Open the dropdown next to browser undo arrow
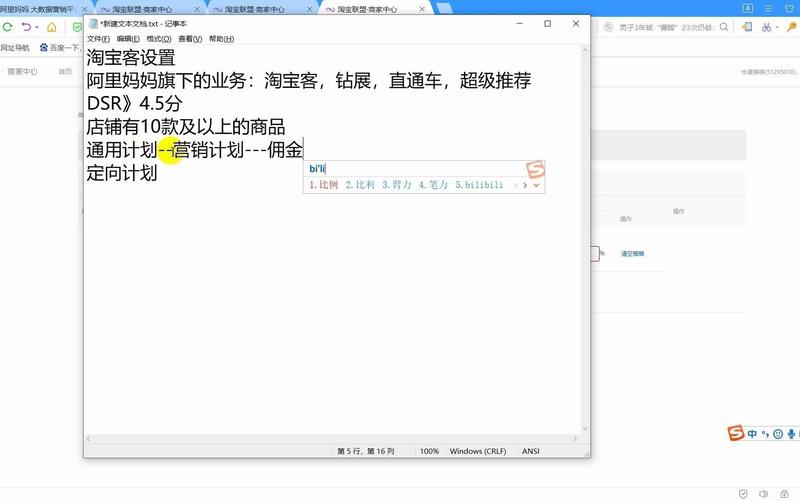The width and height of the screenshot is (800, 500). (37, 28)
